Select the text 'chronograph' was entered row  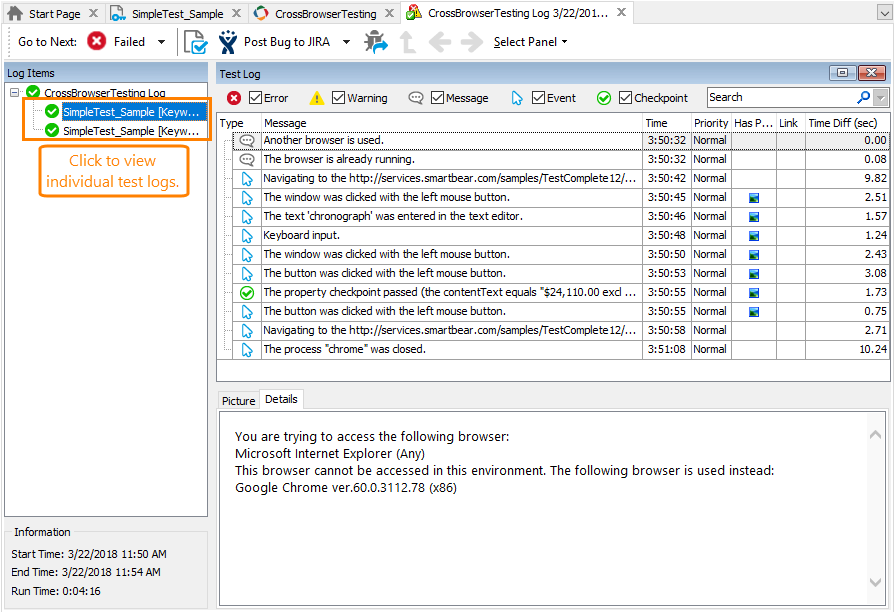click(561, 216)
